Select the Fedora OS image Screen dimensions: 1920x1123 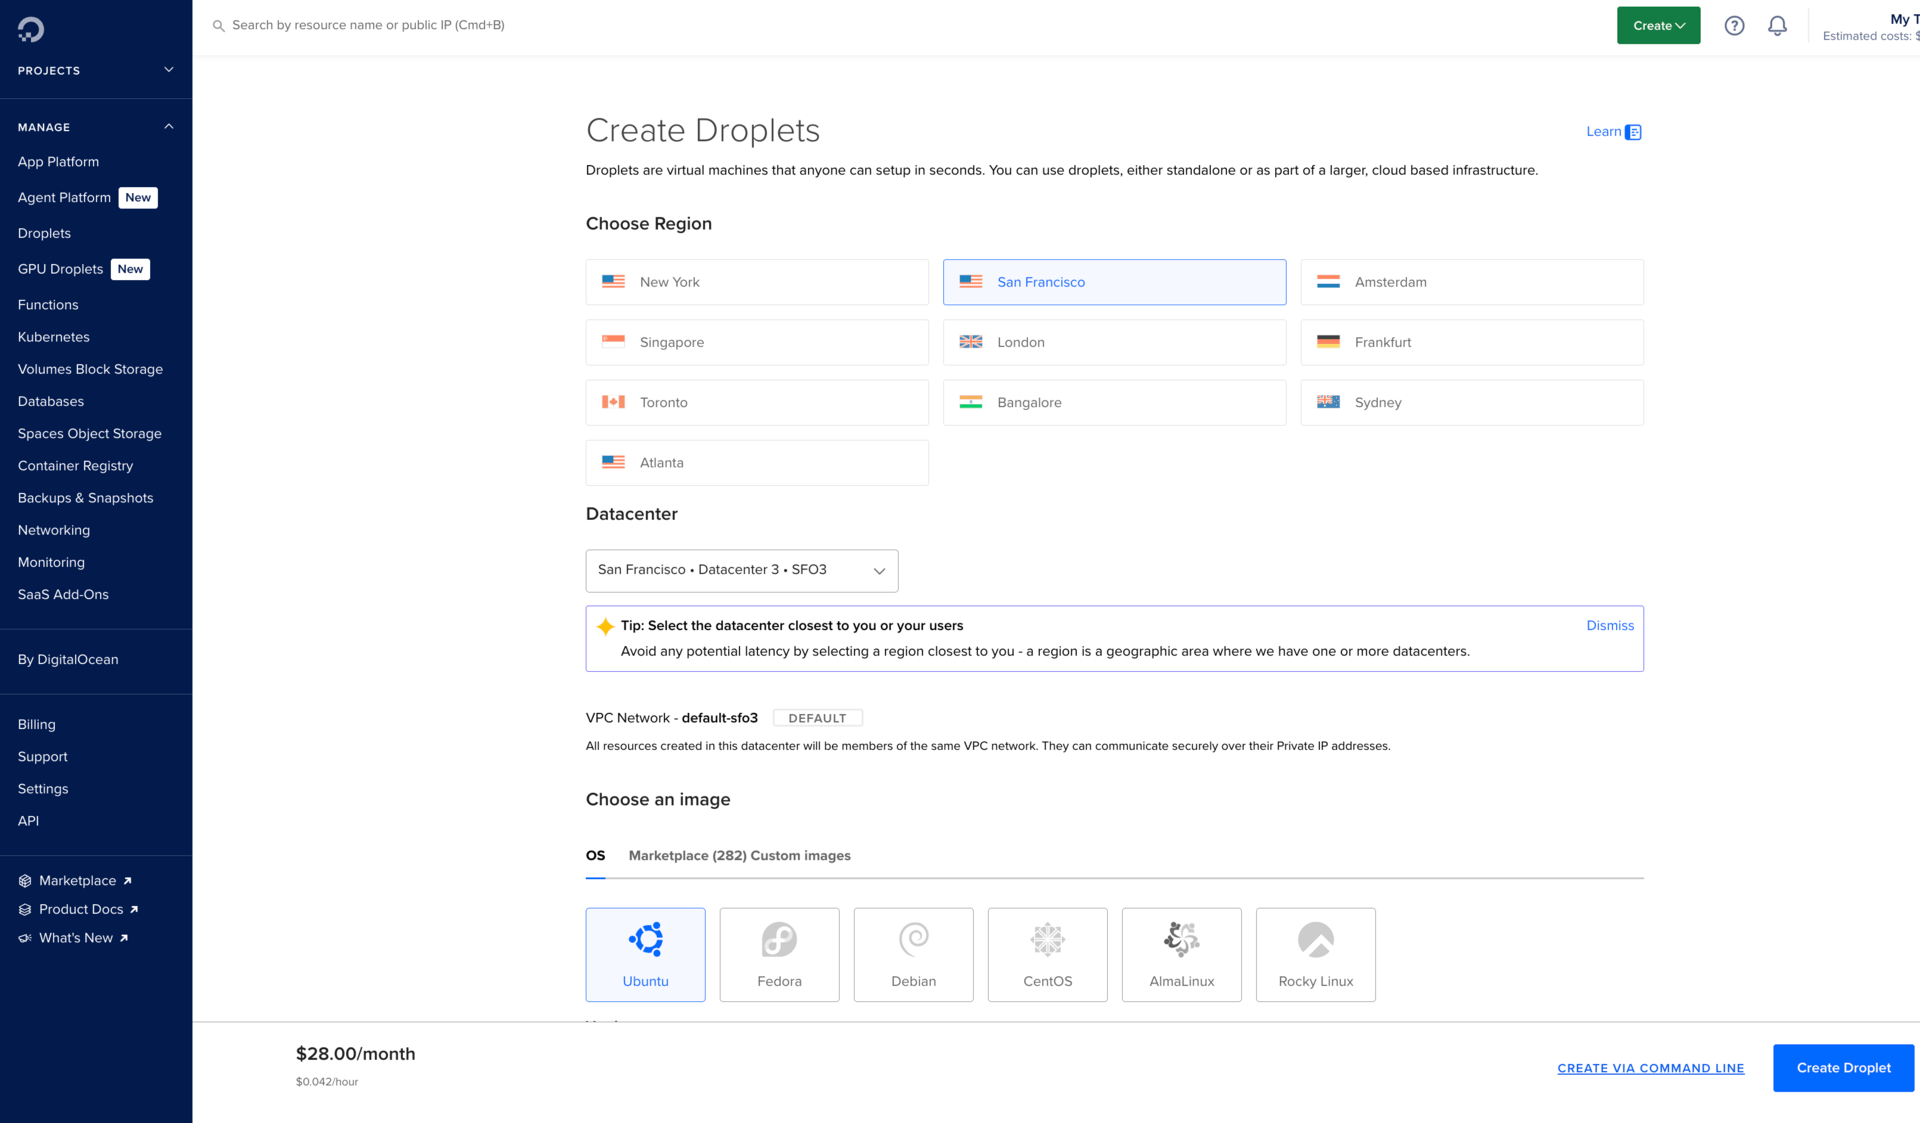(x=779, y=954)
